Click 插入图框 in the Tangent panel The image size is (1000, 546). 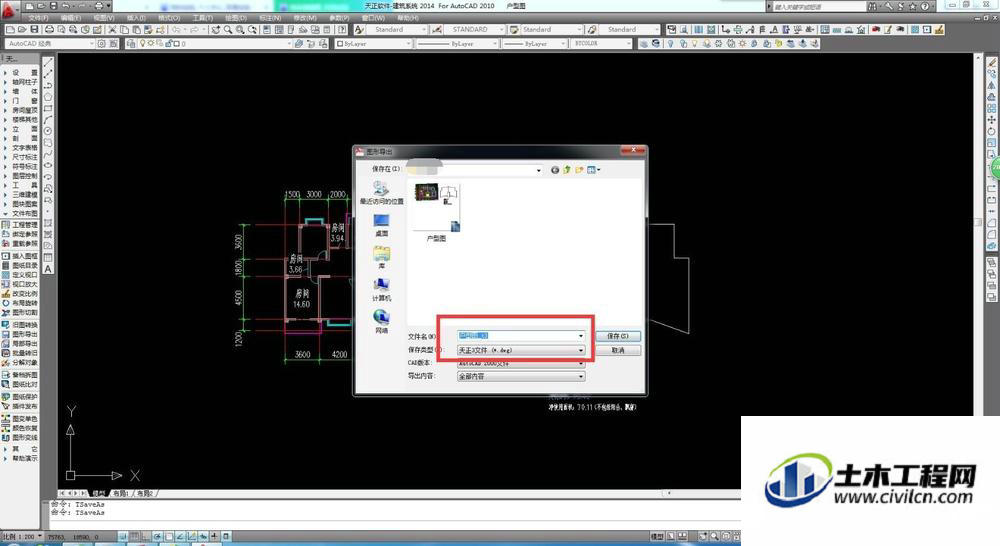click(x=20, y=256)
